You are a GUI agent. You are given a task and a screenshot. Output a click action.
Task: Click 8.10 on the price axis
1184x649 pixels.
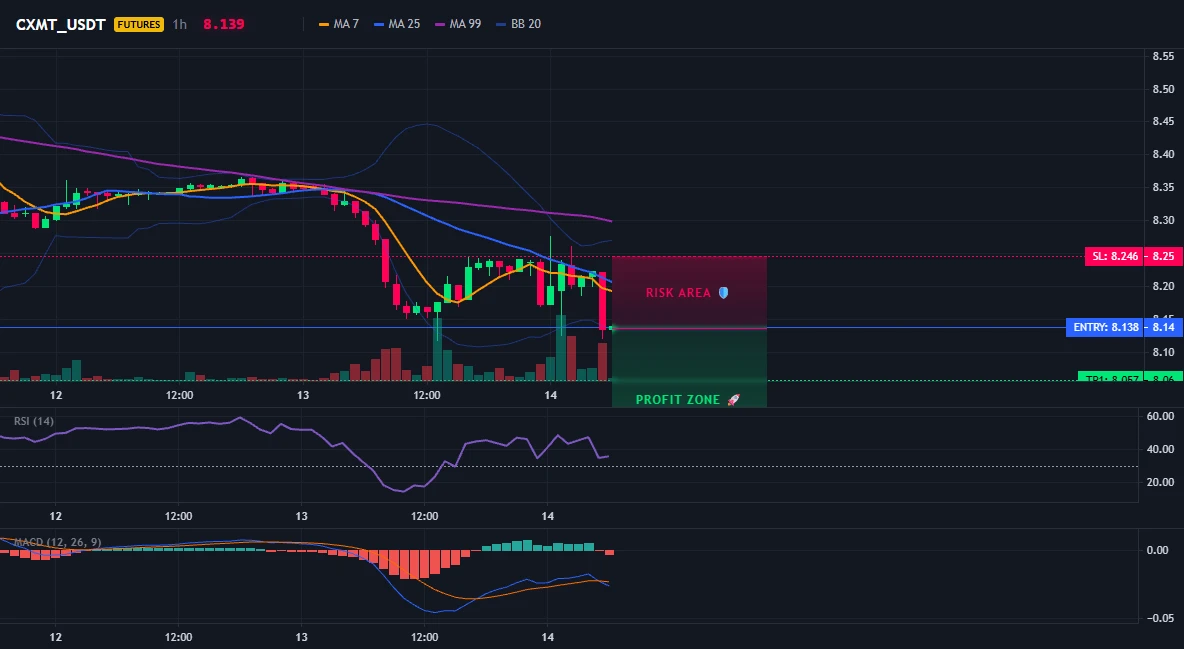(x=1163, y=352)
